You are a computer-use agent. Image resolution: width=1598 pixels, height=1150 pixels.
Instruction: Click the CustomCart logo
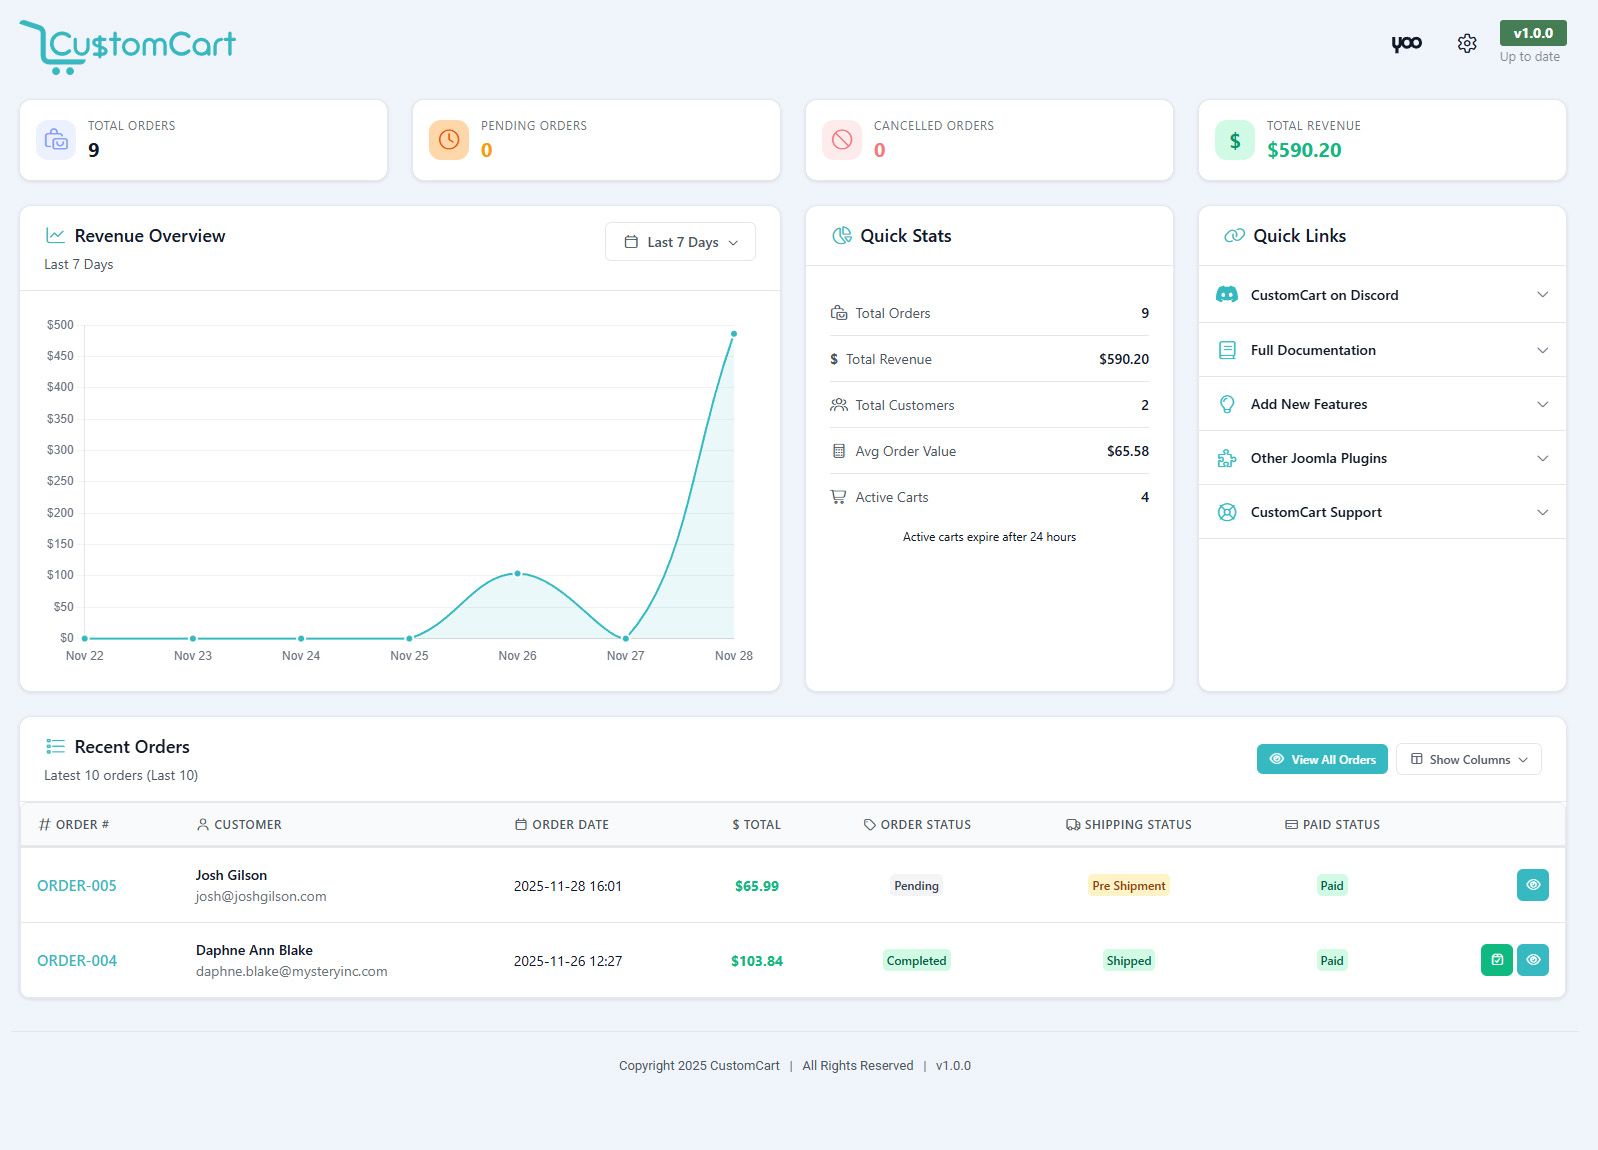(128, 46)
